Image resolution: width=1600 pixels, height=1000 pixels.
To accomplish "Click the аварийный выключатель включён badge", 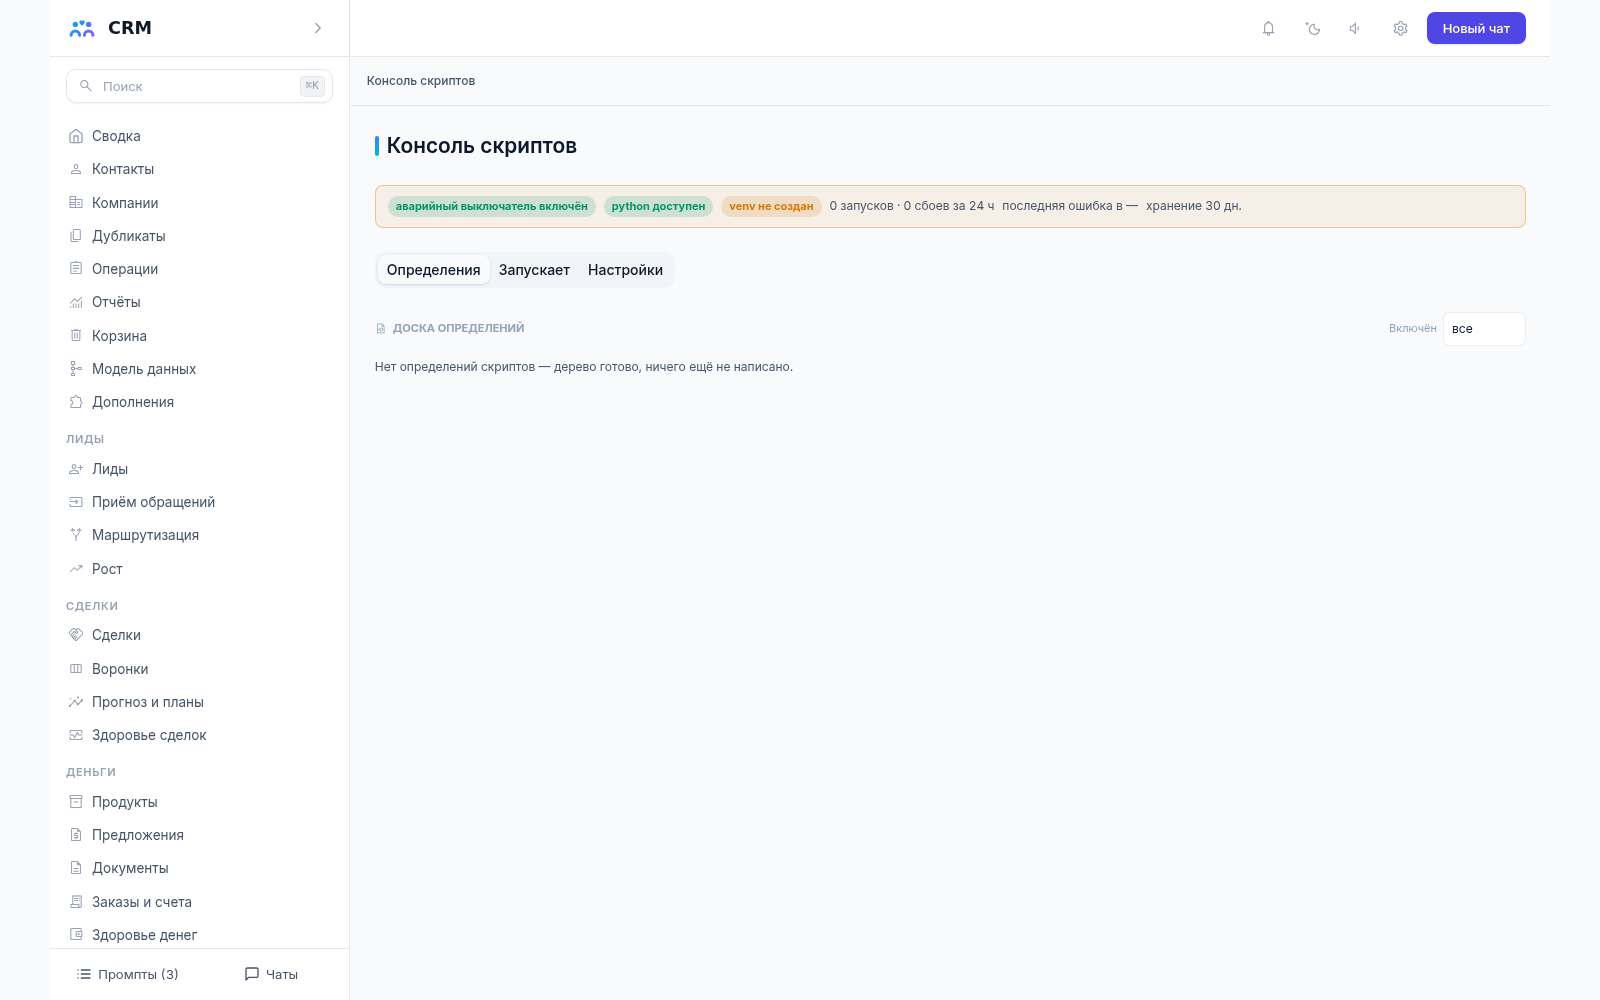I will (491, 206).
